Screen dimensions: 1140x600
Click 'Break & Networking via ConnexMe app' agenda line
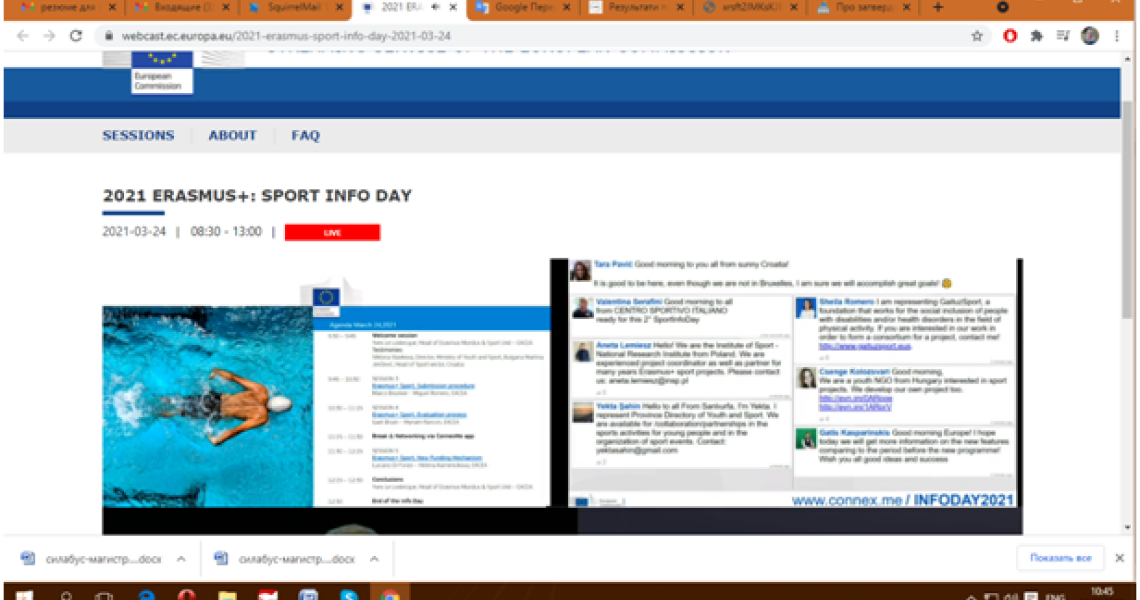[422, 436]
